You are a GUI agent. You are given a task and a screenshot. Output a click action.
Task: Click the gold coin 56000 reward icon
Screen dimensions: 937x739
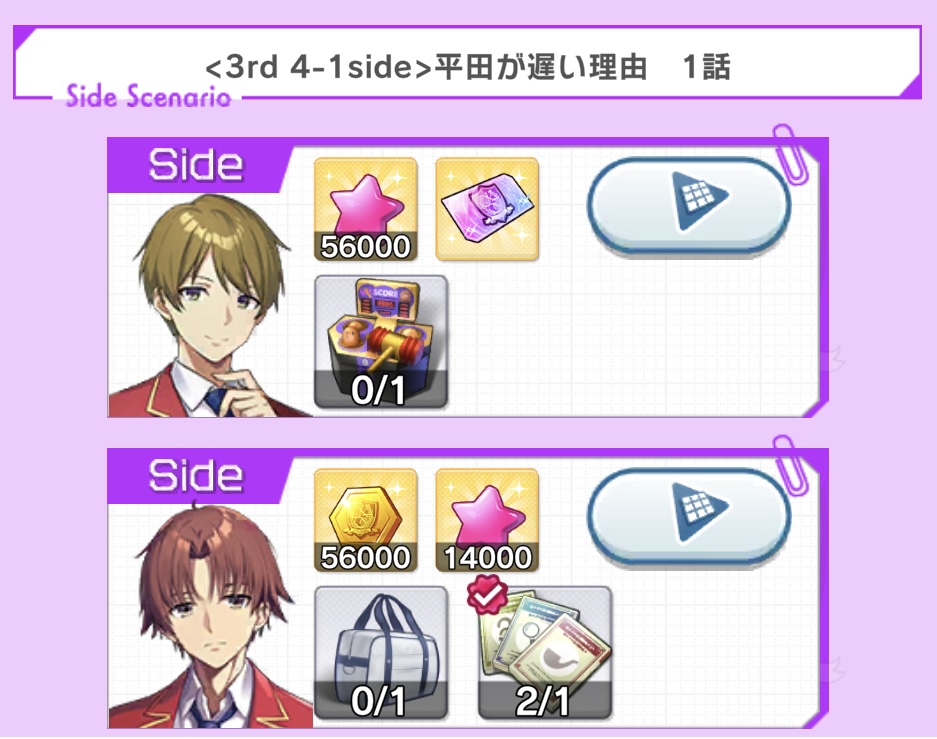point(366,520)
